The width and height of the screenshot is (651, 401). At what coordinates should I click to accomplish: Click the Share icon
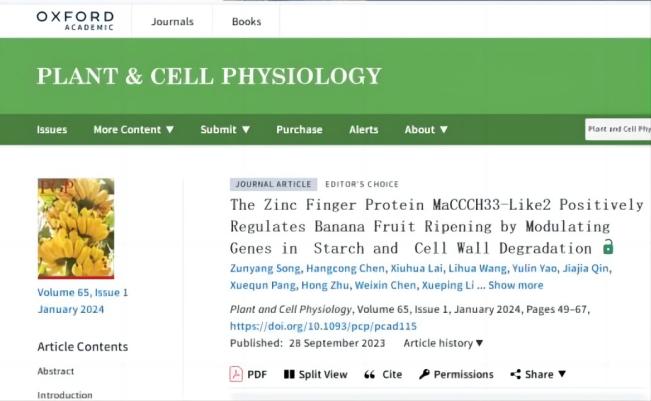(x=516, y=374)
